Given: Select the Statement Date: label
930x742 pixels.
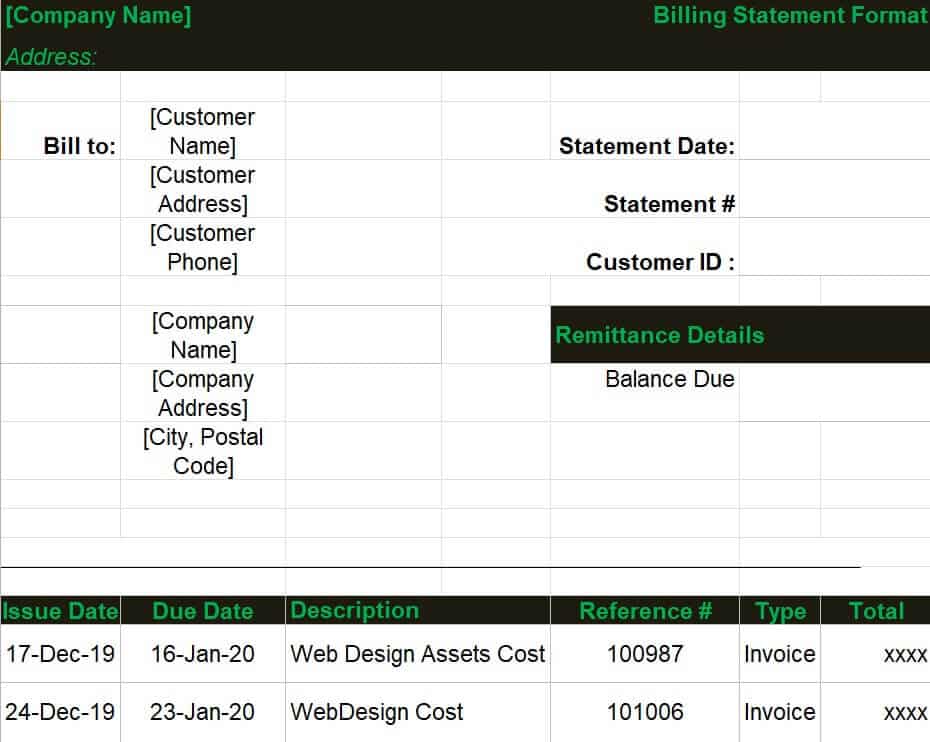Looking at the screenshot, I should coord(646,146).
